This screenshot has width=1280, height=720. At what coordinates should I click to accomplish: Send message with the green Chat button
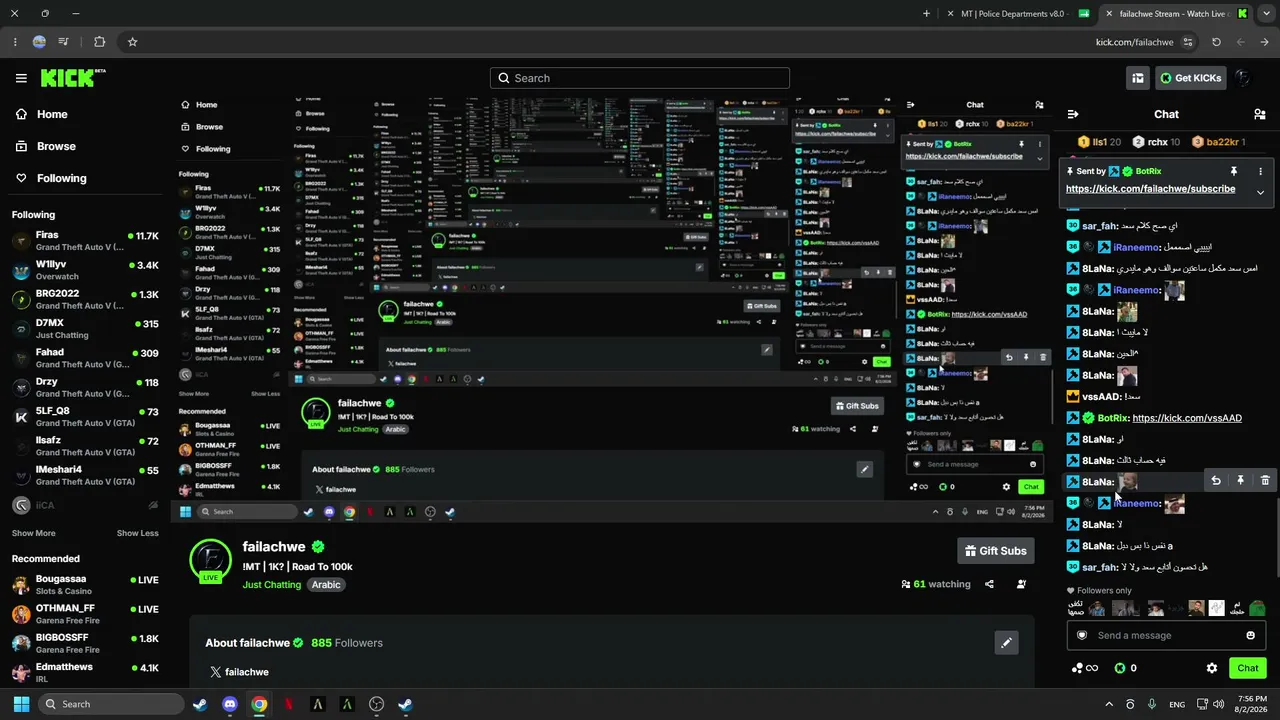[1248, 668]
